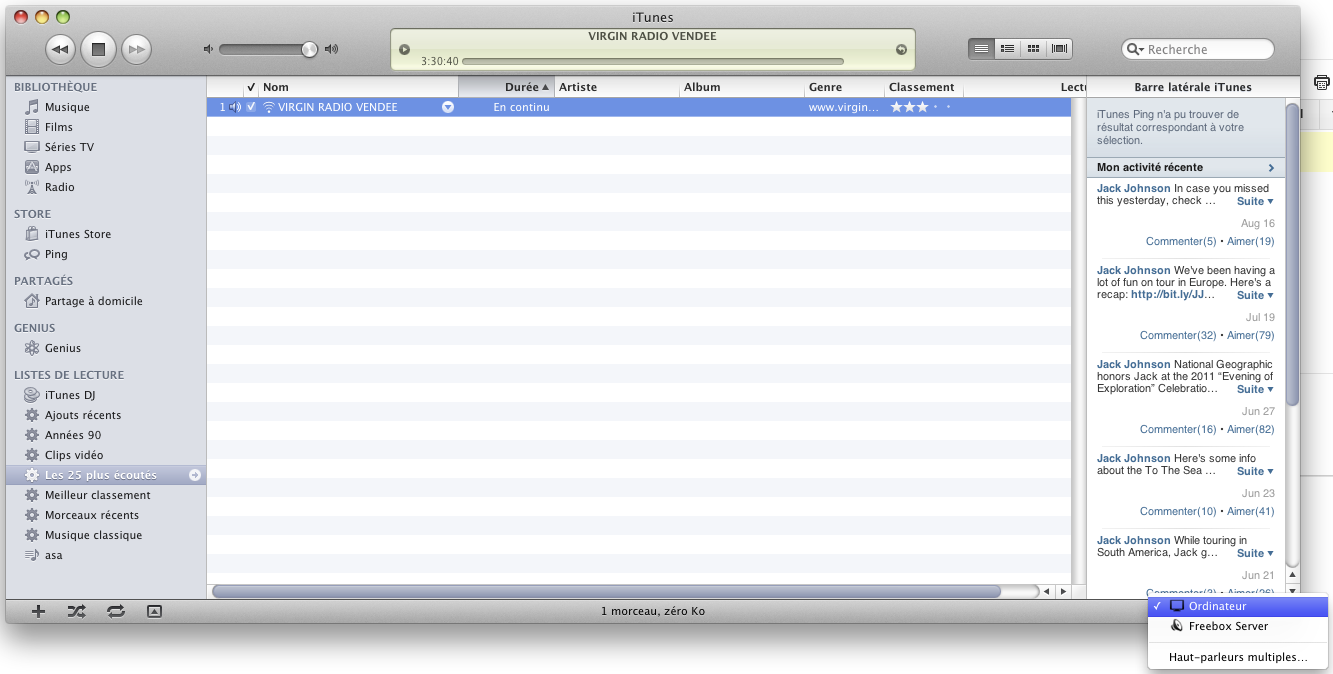Select Séries TV in sidebar
Screen dimensions: 1333x674
click(69, 147)
